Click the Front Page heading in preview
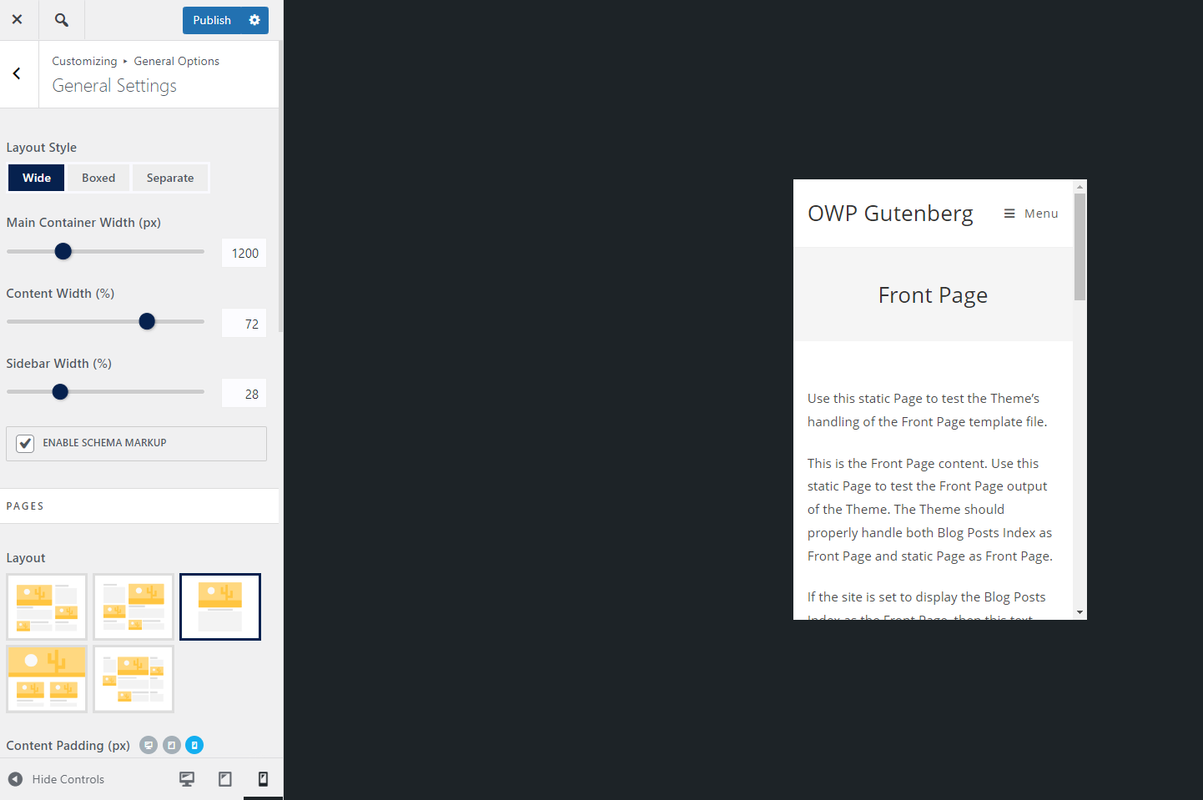 933,295
